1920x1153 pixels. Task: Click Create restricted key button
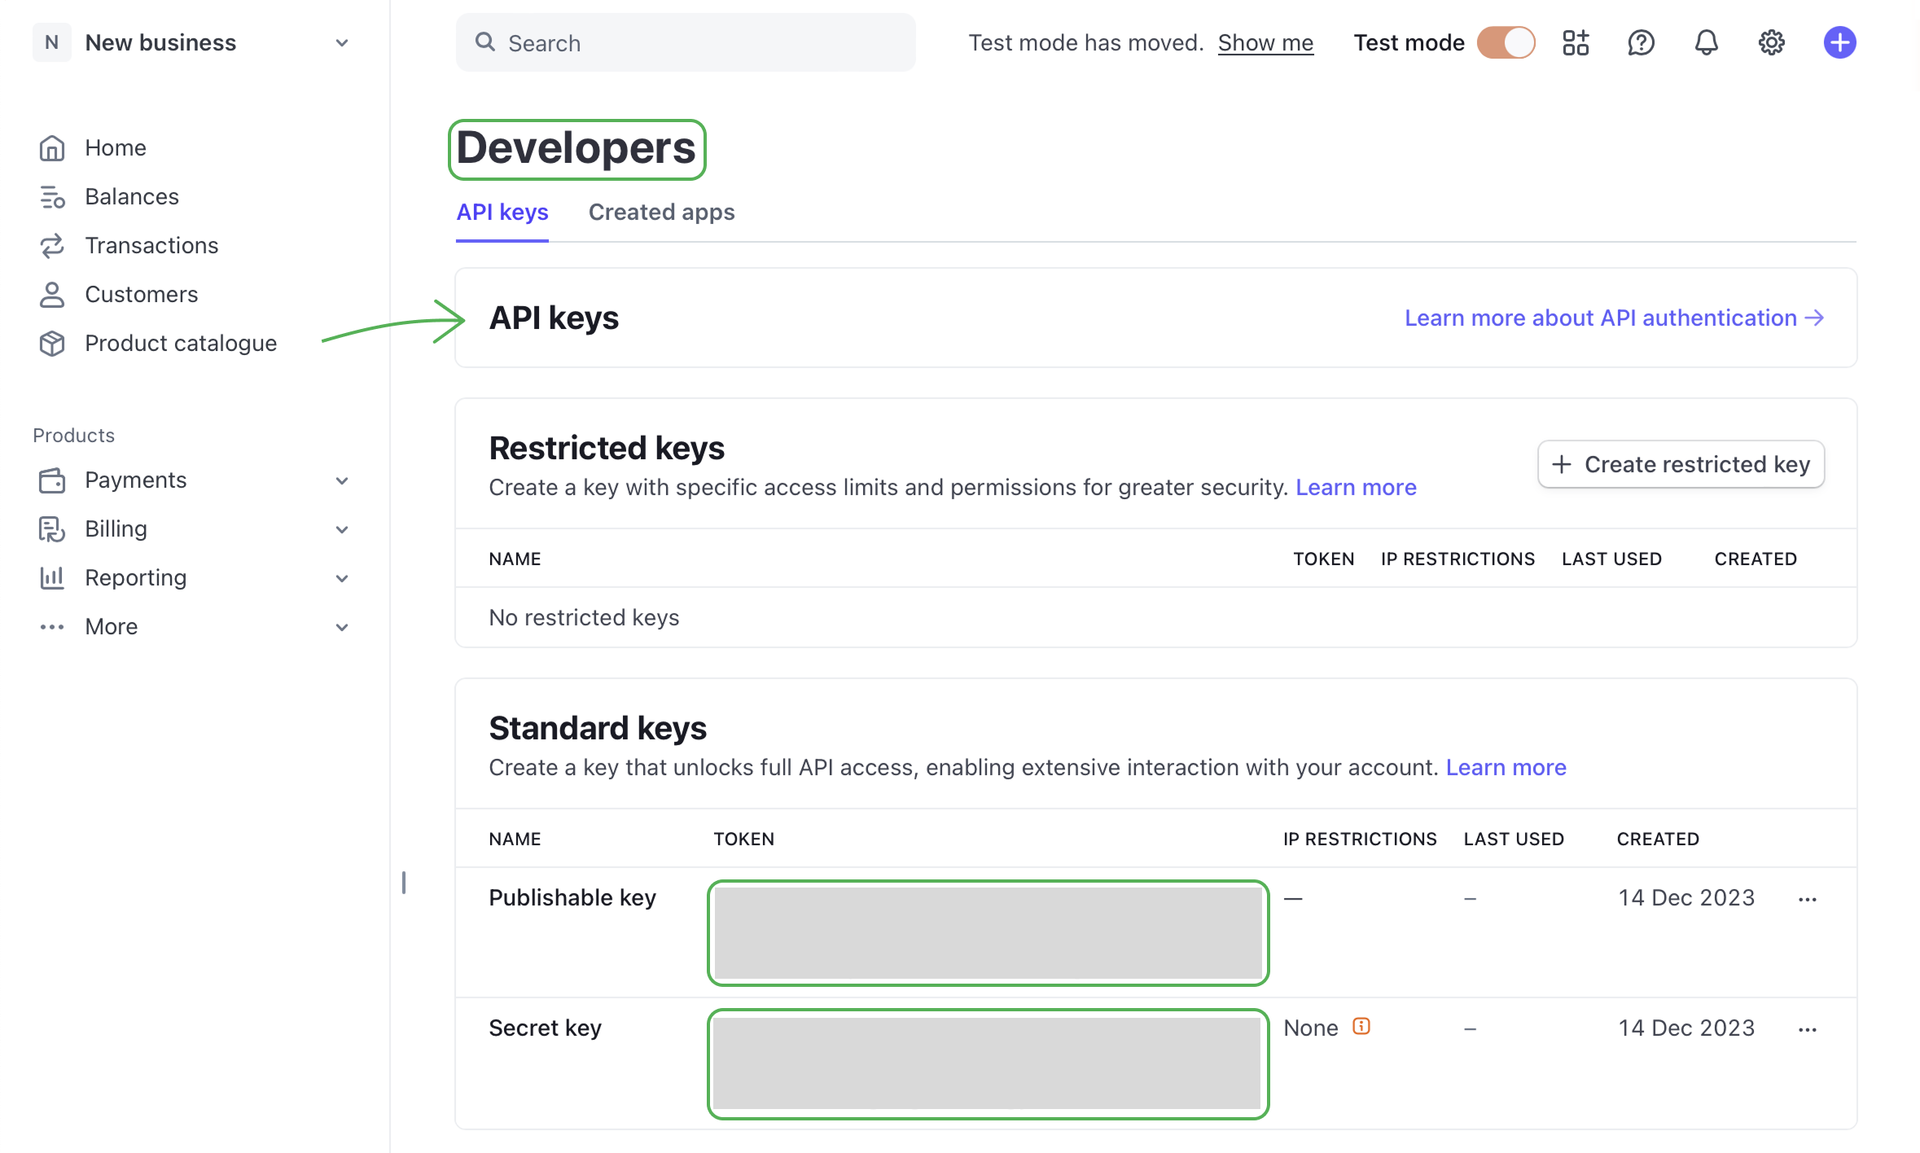(1680, 464)
